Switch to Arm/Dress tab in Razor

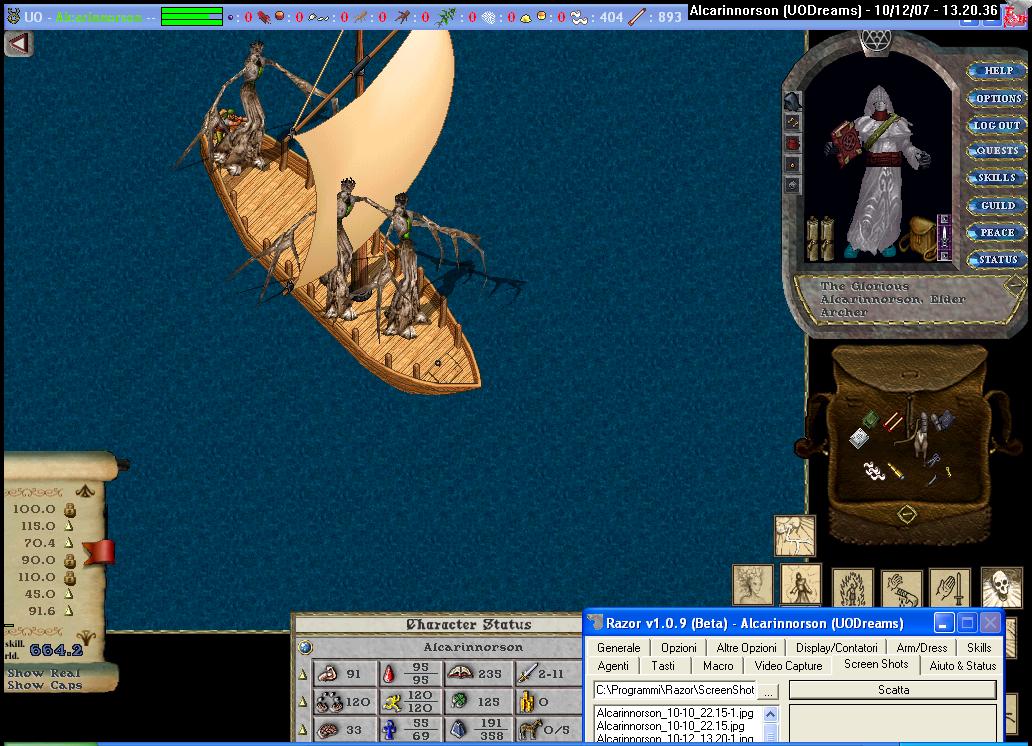point(921,648)
